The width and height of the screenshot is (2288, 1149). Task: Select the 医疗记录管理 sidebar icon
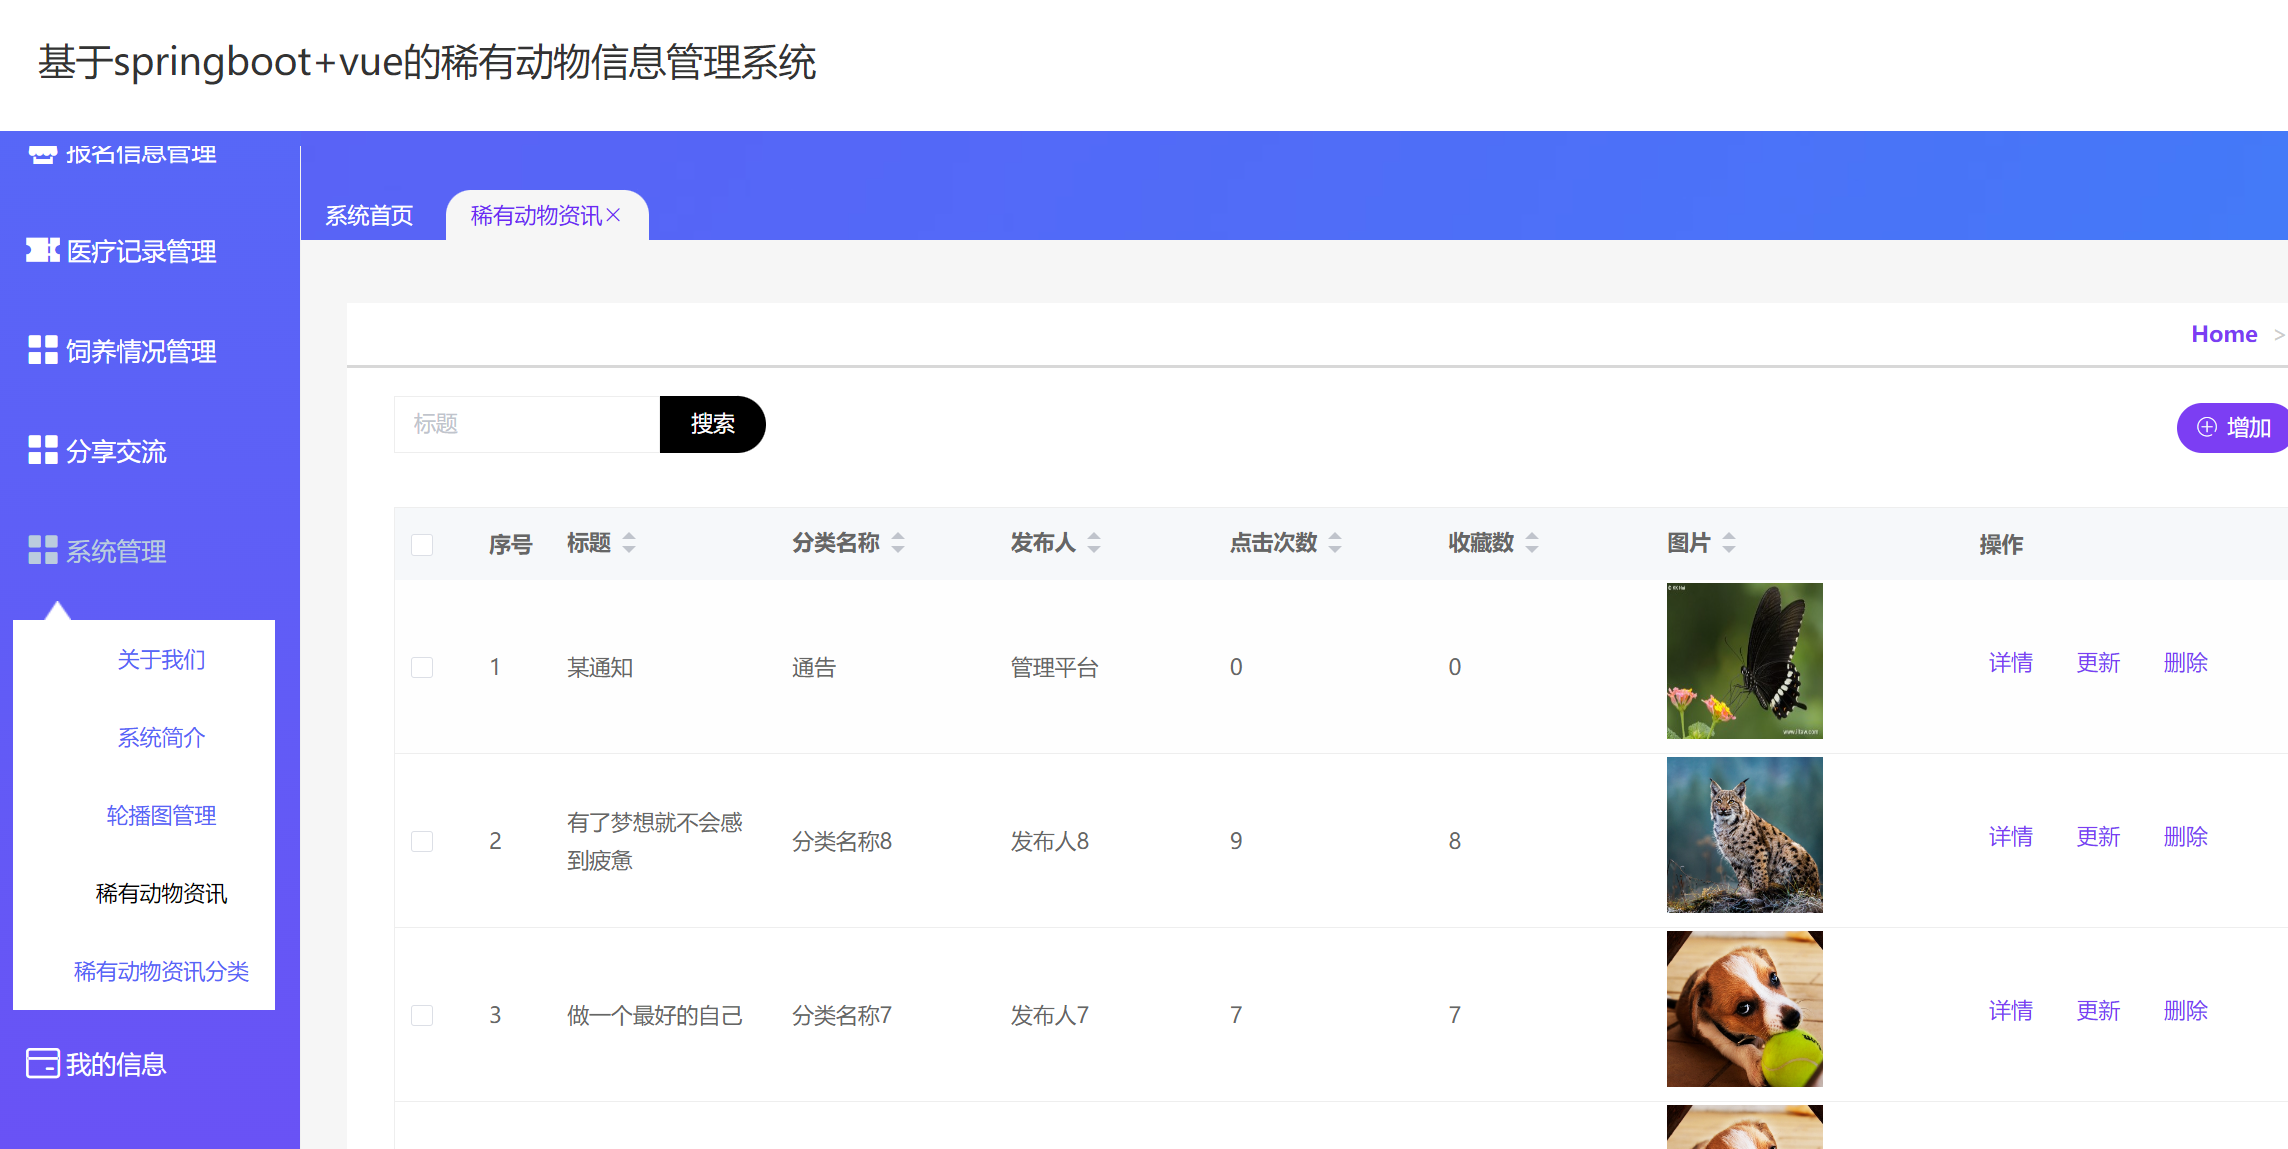(x=41, y=251)
